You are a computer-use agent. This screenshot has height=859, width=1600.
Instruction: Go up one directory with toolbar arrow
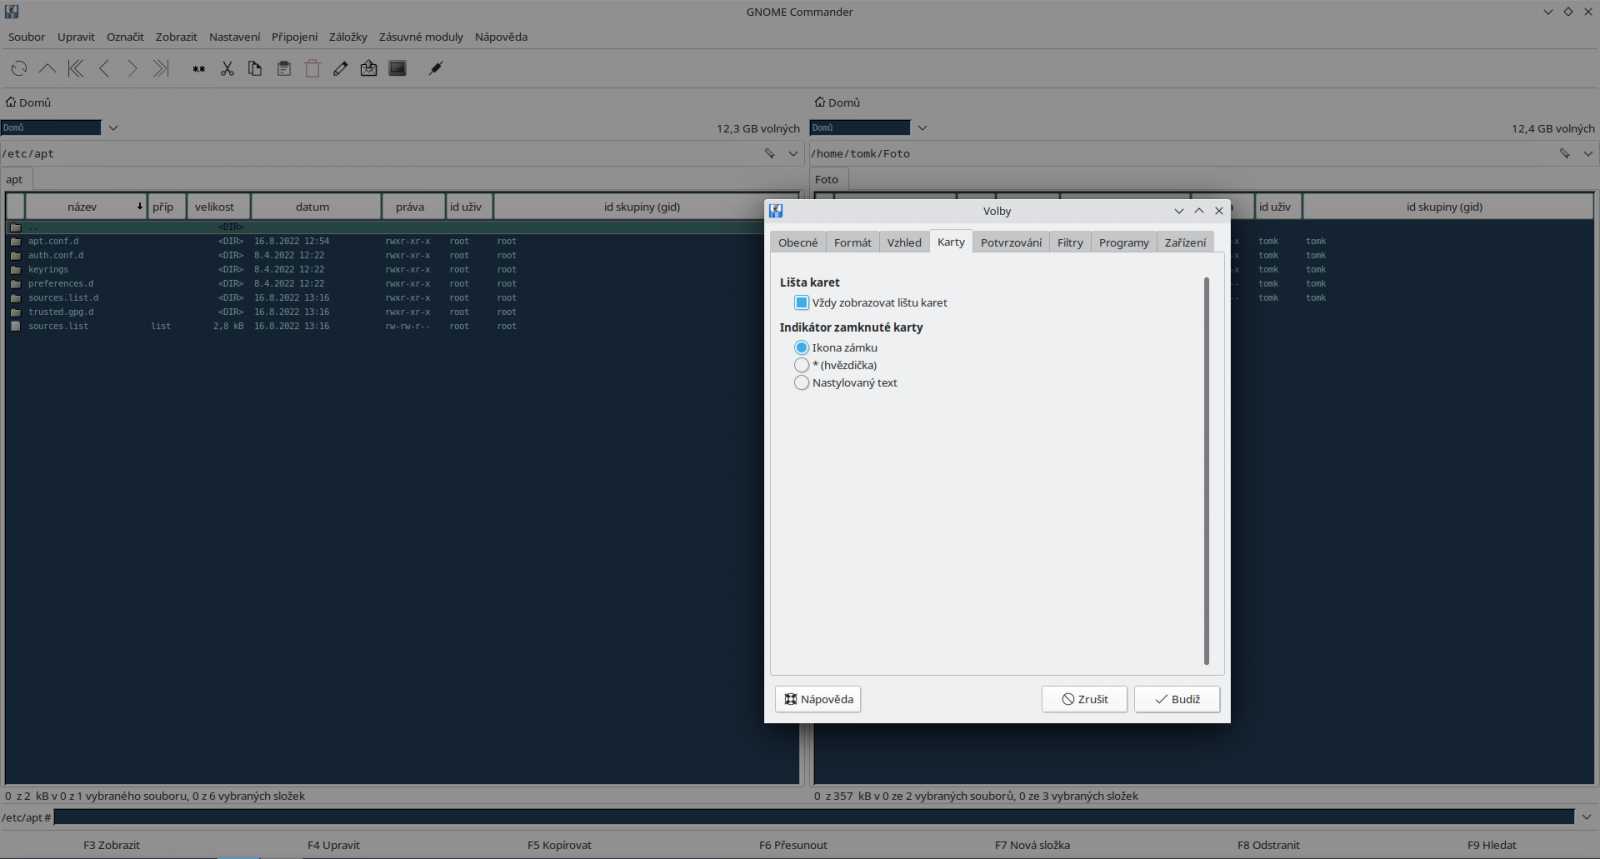[x=47, y=69]
